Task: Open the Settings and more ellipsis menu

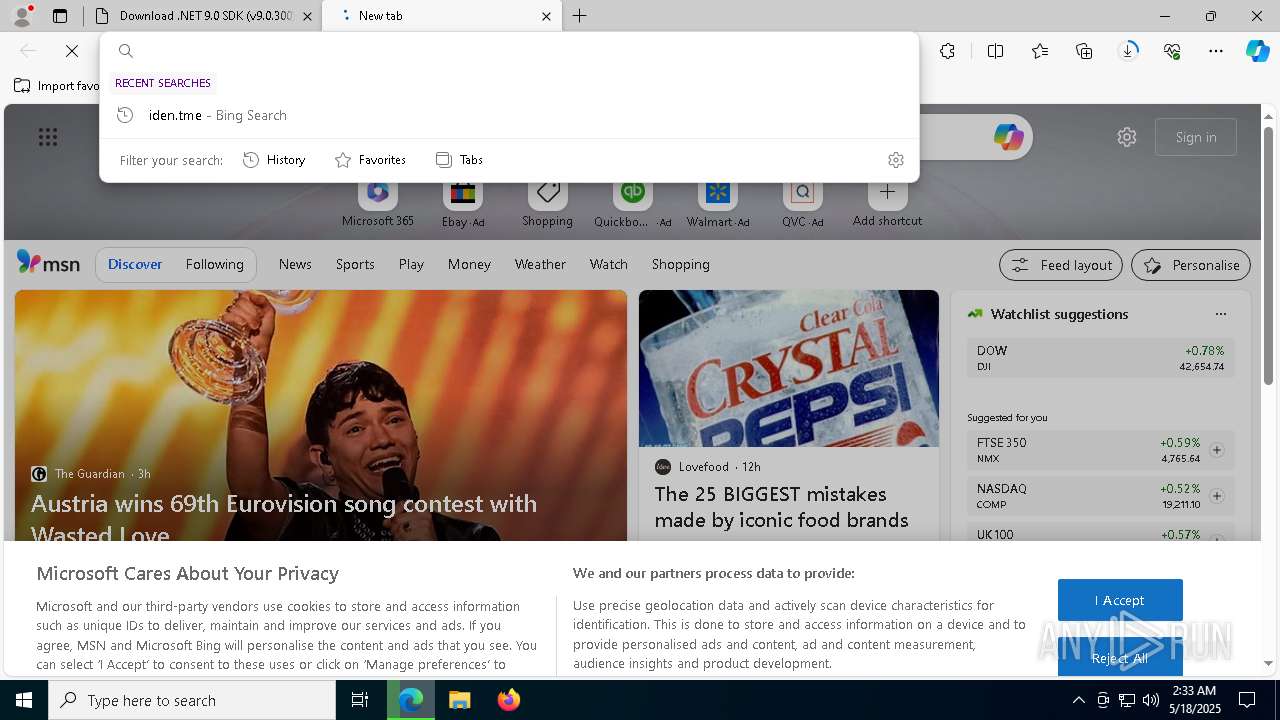Action: (x=1216, y=51)
